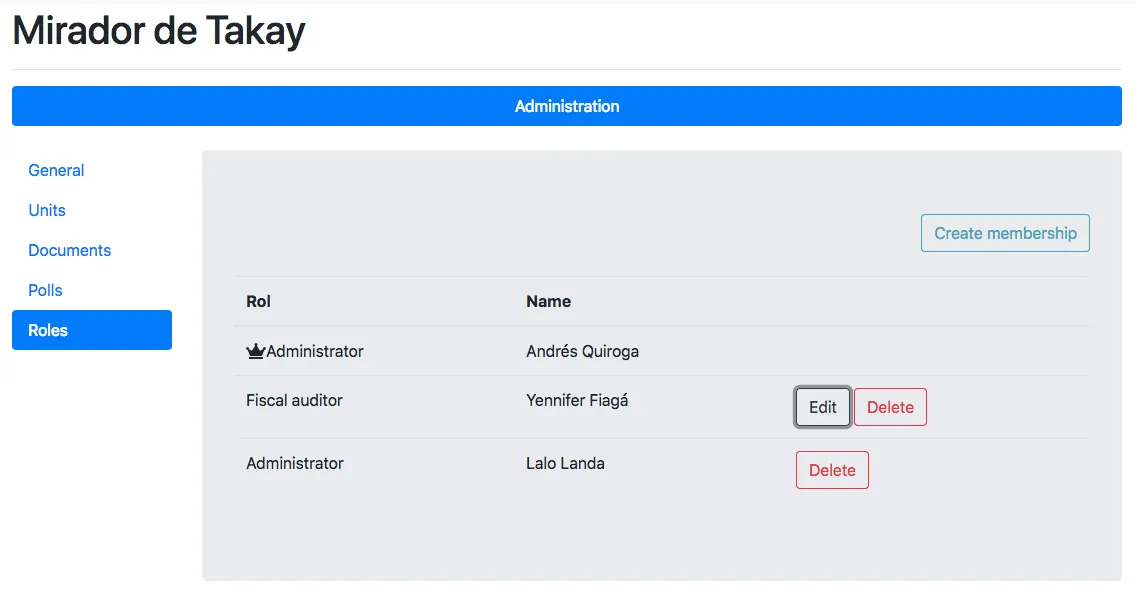The height and width of the screenshot is (589, 1136).
Task: Select the Roles sidebar item
Action: [91, 330]
